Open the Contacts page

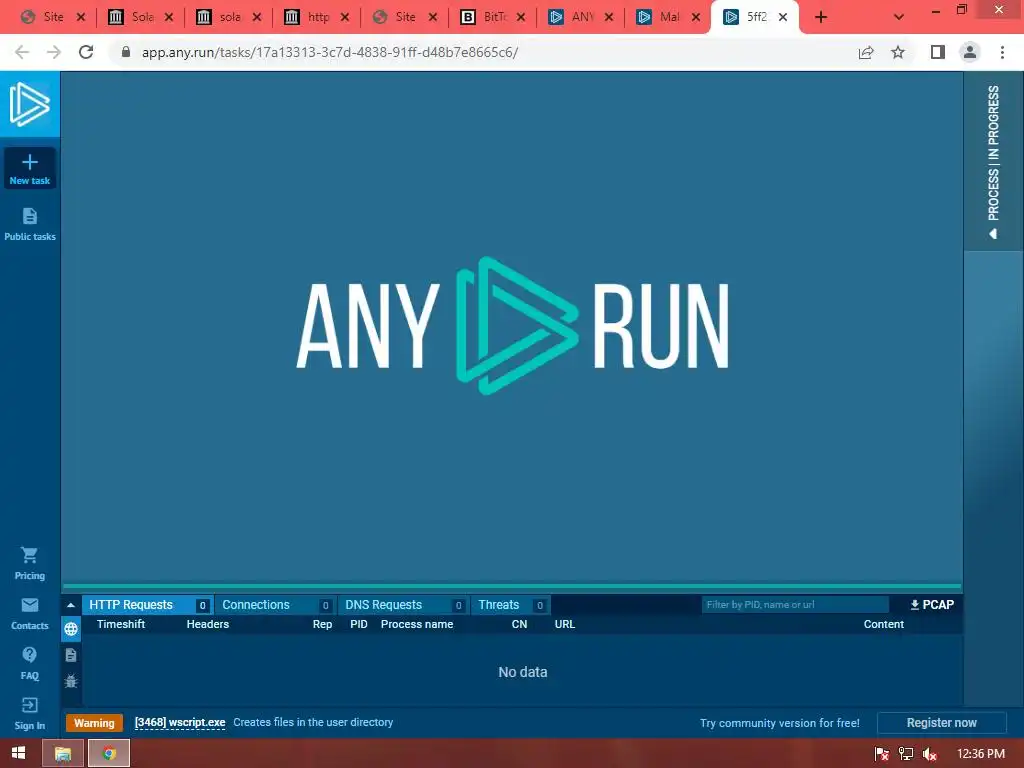[x=29, y=614]
